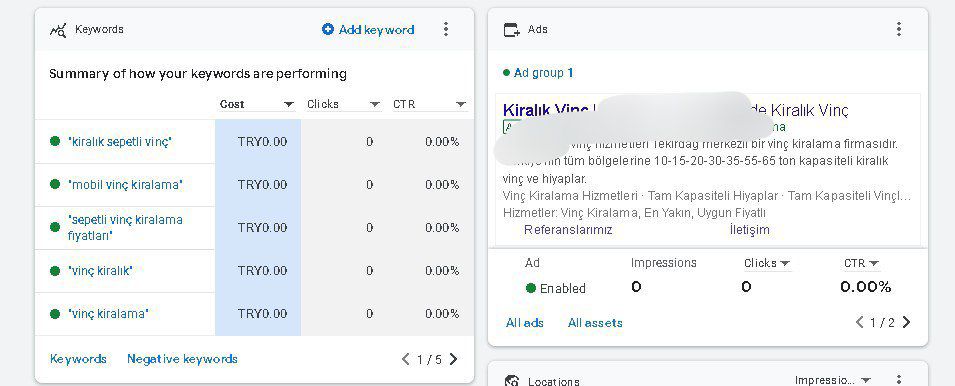Toggle the ad's Enabled status dot
Screen dimensions: 955x386
click(x=530, y=288)
